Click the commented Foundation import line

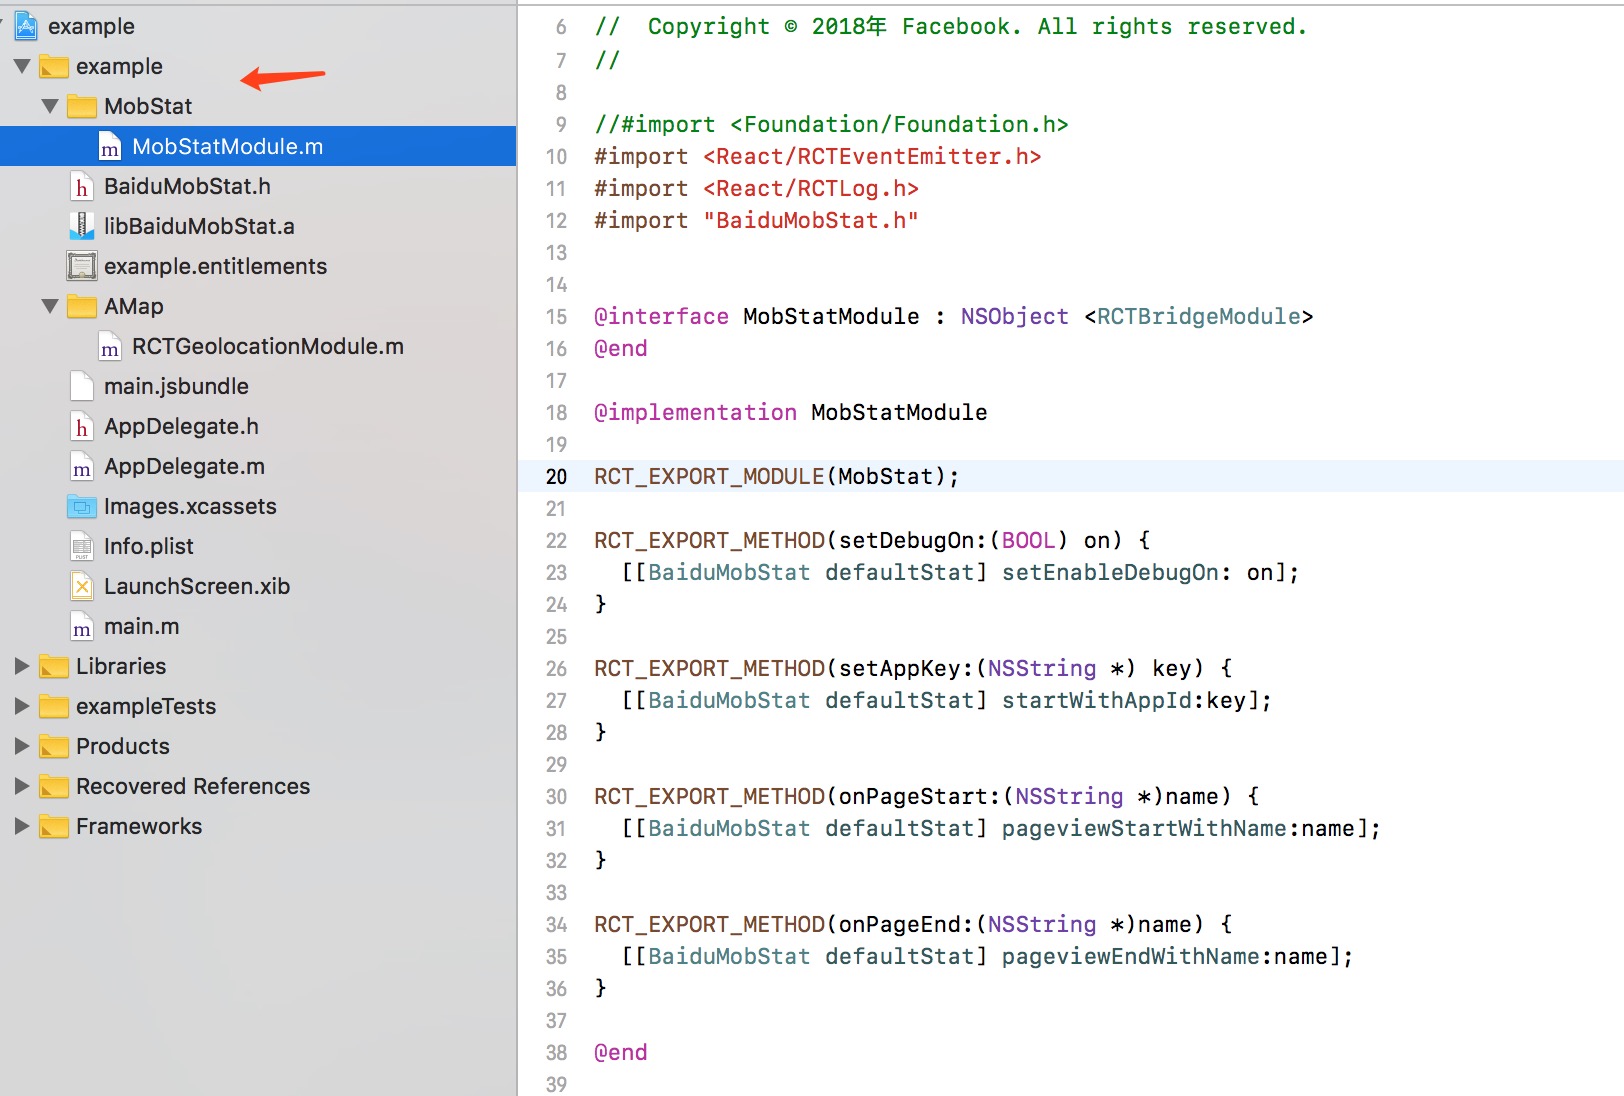pyautogui.click(x=831, y=124)
